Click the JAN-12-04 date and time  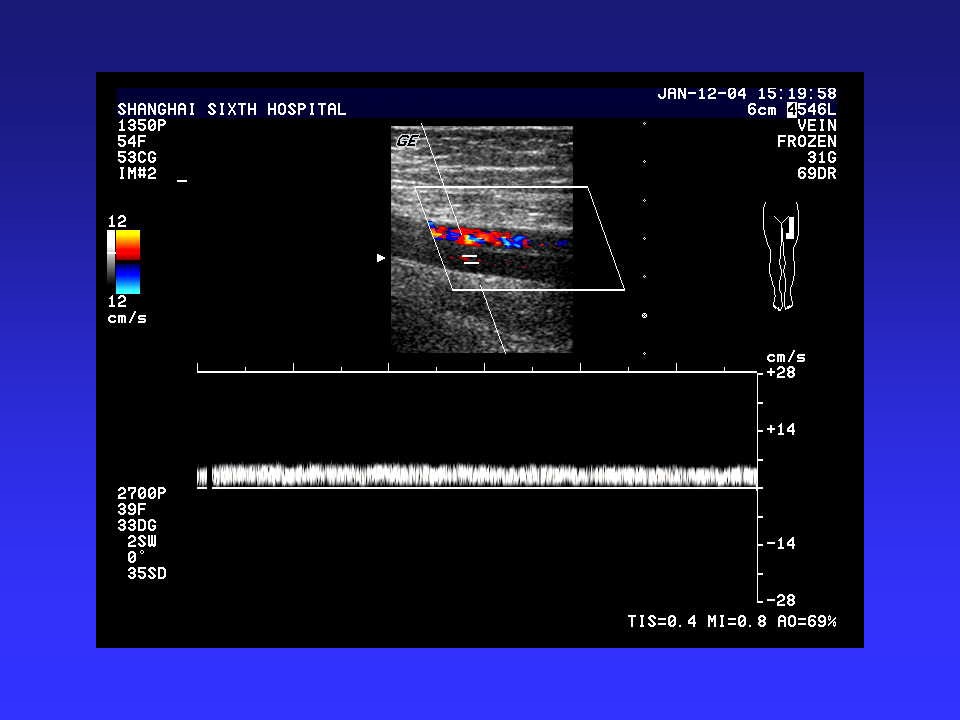746,93
